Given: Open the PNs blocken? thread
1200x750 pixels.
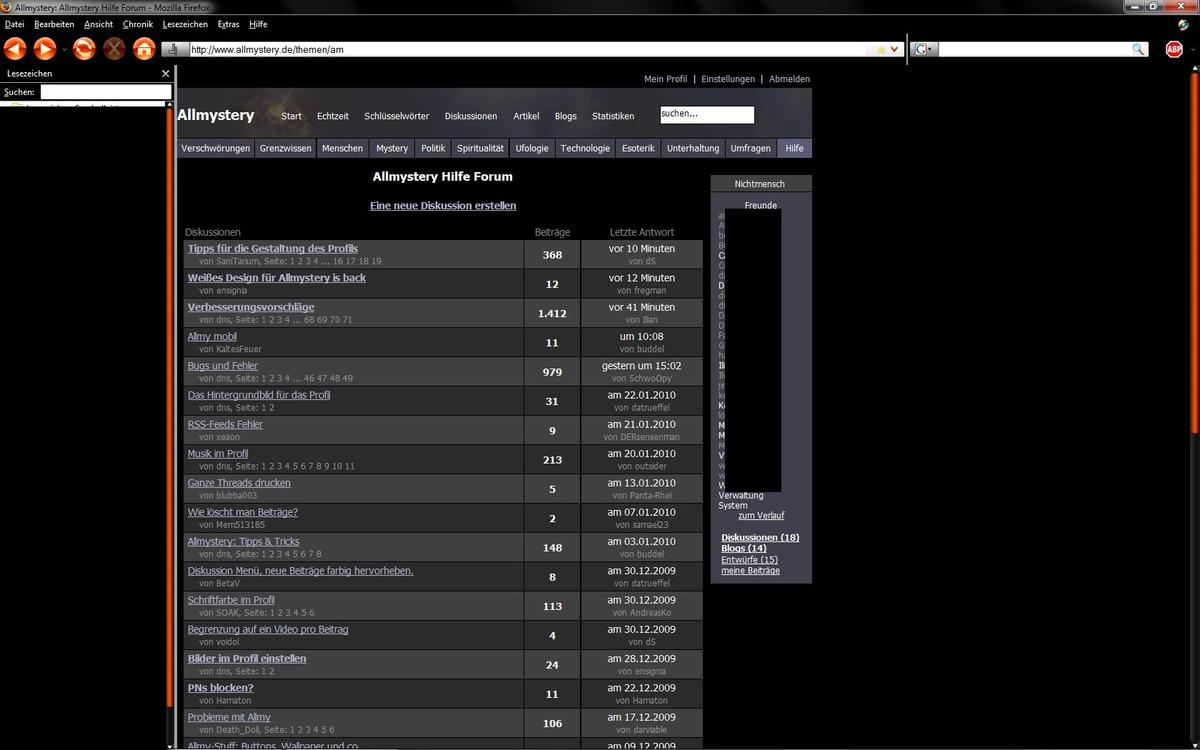Looking at the screenshot, I should click(220, 688).
